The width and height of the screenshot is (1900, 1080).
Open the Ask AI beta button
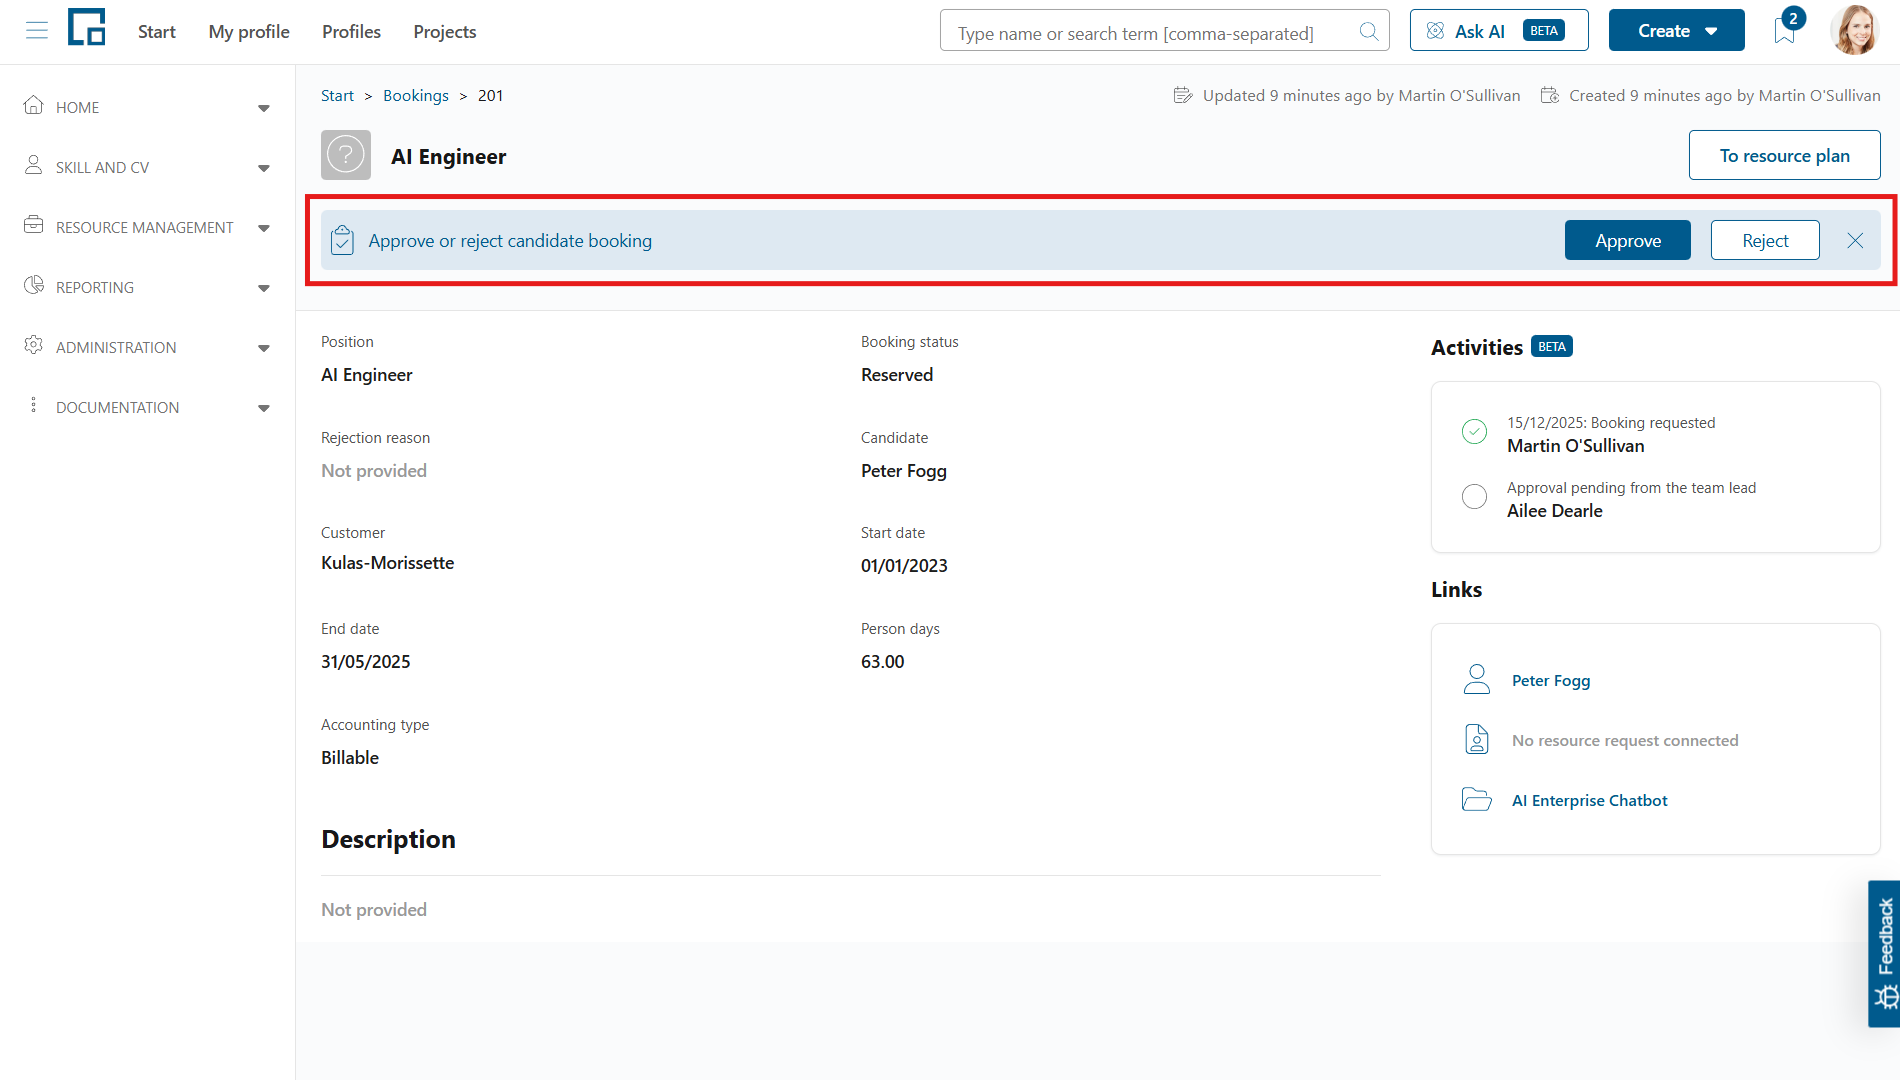click(x=1499, y=31)
